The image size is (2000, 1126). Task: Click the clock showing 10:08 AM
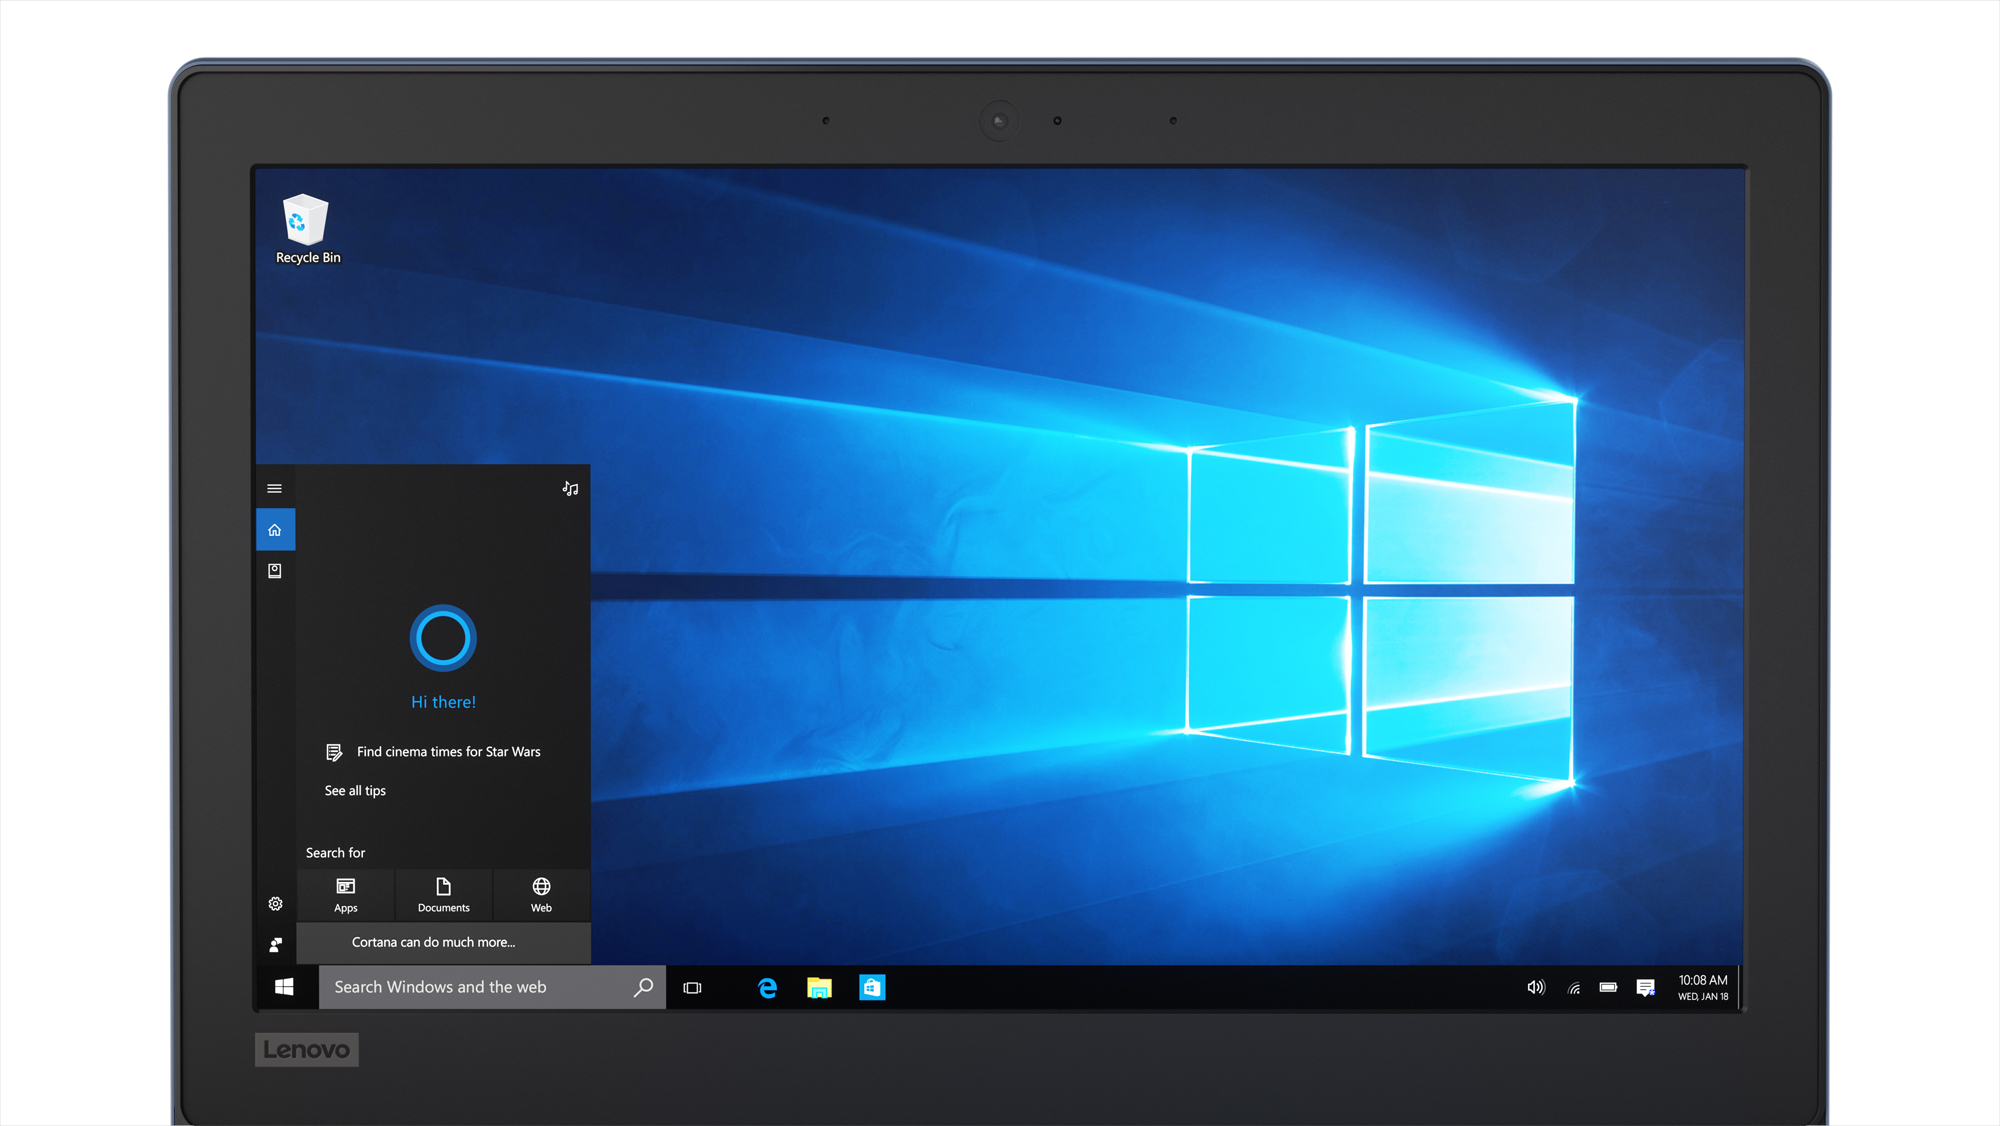pyautogui.click(x=1703, y=988)
